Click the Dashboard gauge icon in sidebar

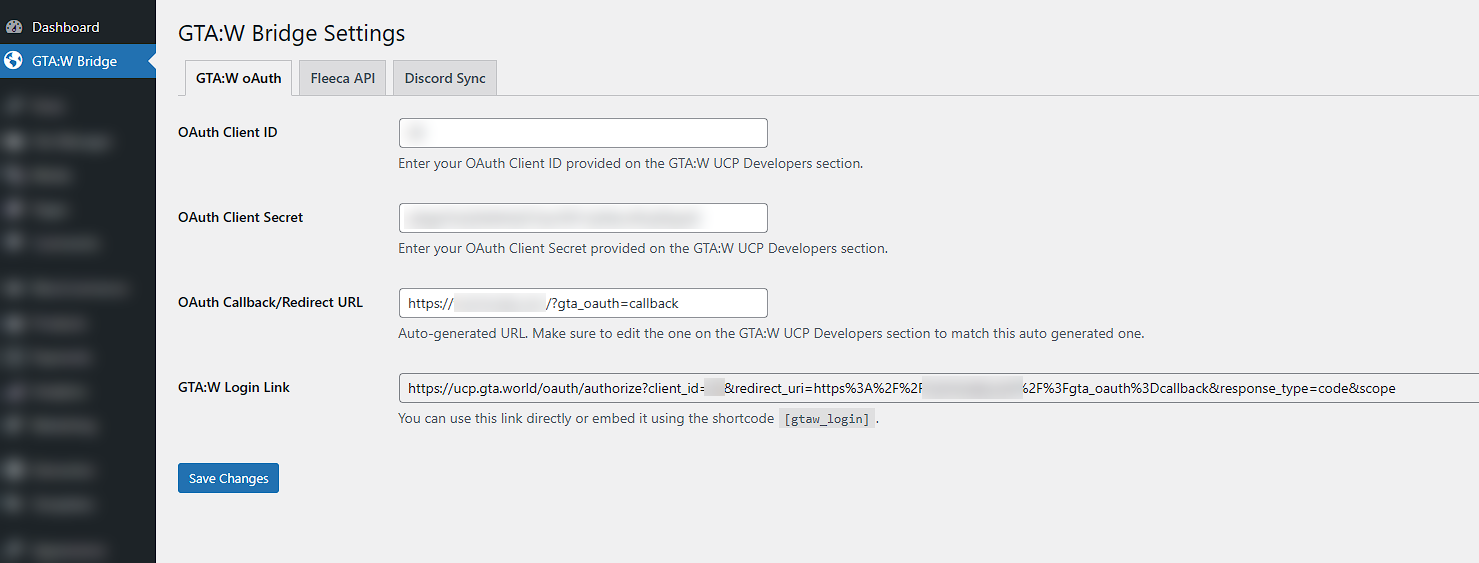tap(14, 27)
